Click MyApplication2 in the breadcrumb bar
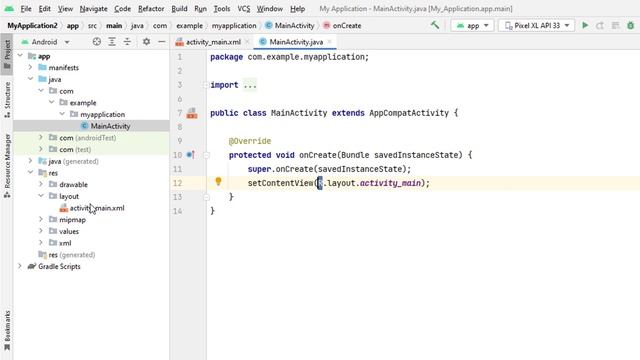Image resolution: width=640 pixels, height=360 pixels. [32, 25]
